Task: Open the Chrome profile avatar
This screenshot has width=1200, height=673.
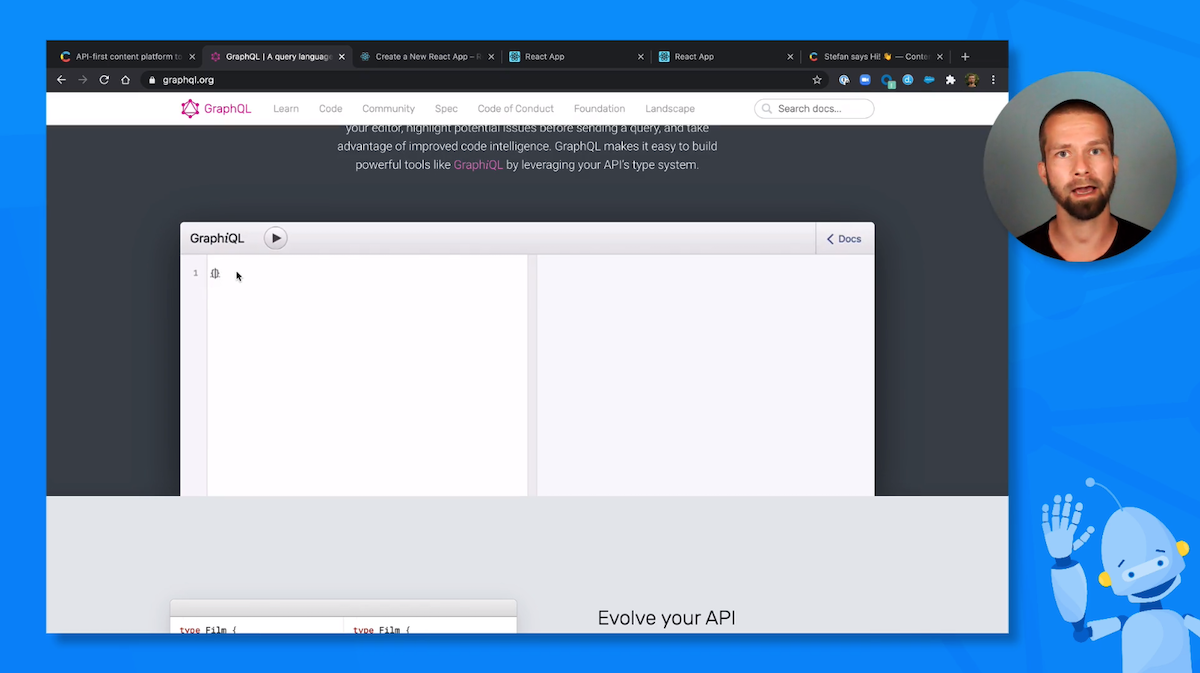Action: coord(972,80)
